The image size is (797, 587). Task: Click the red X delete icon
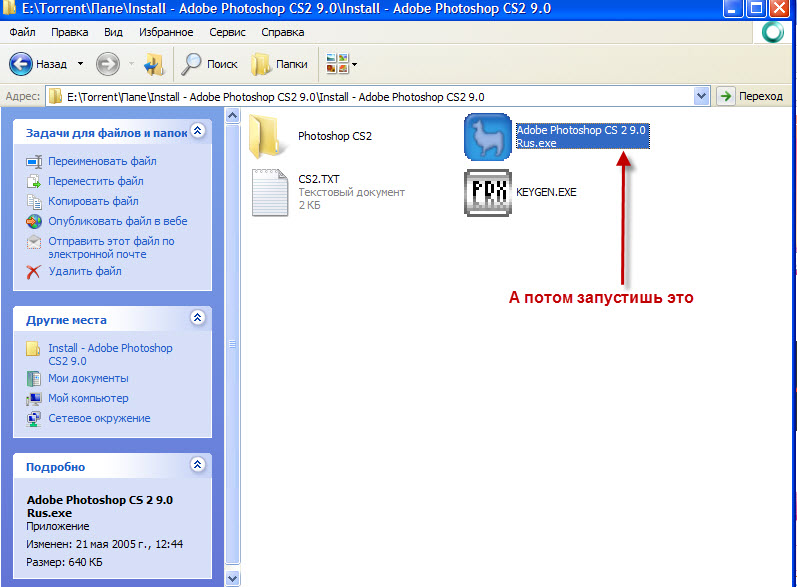(x=34, y=272)
